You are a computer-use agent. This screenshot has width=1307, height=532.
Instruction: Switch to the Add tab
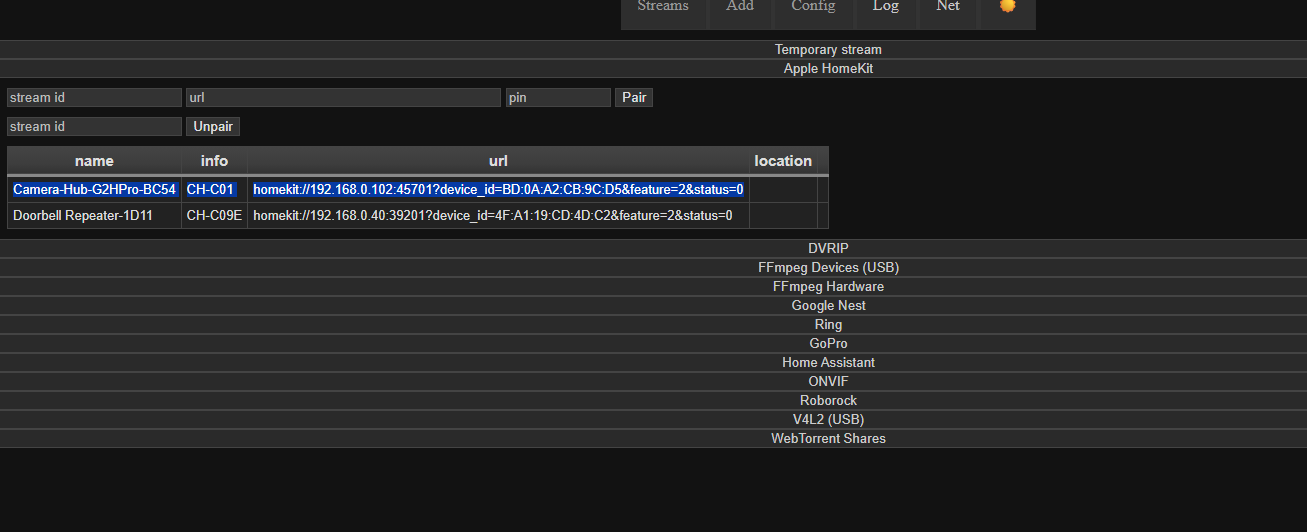[740, 7]
